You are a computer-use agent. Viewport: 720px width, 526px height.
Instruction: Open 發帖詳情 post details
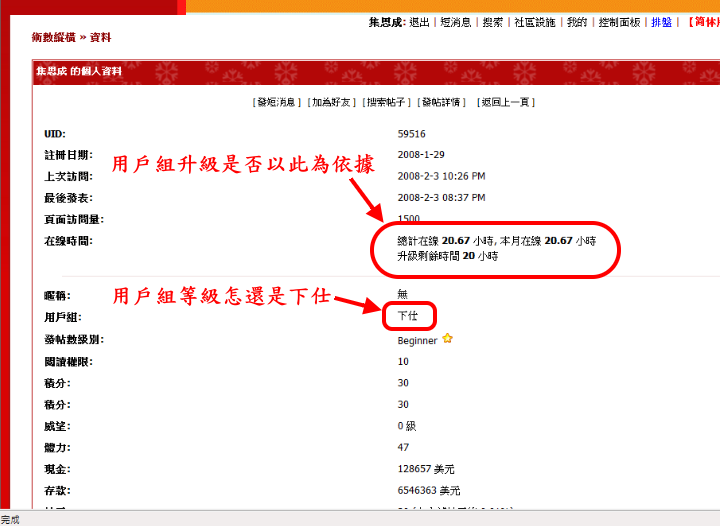coord(443,102)
